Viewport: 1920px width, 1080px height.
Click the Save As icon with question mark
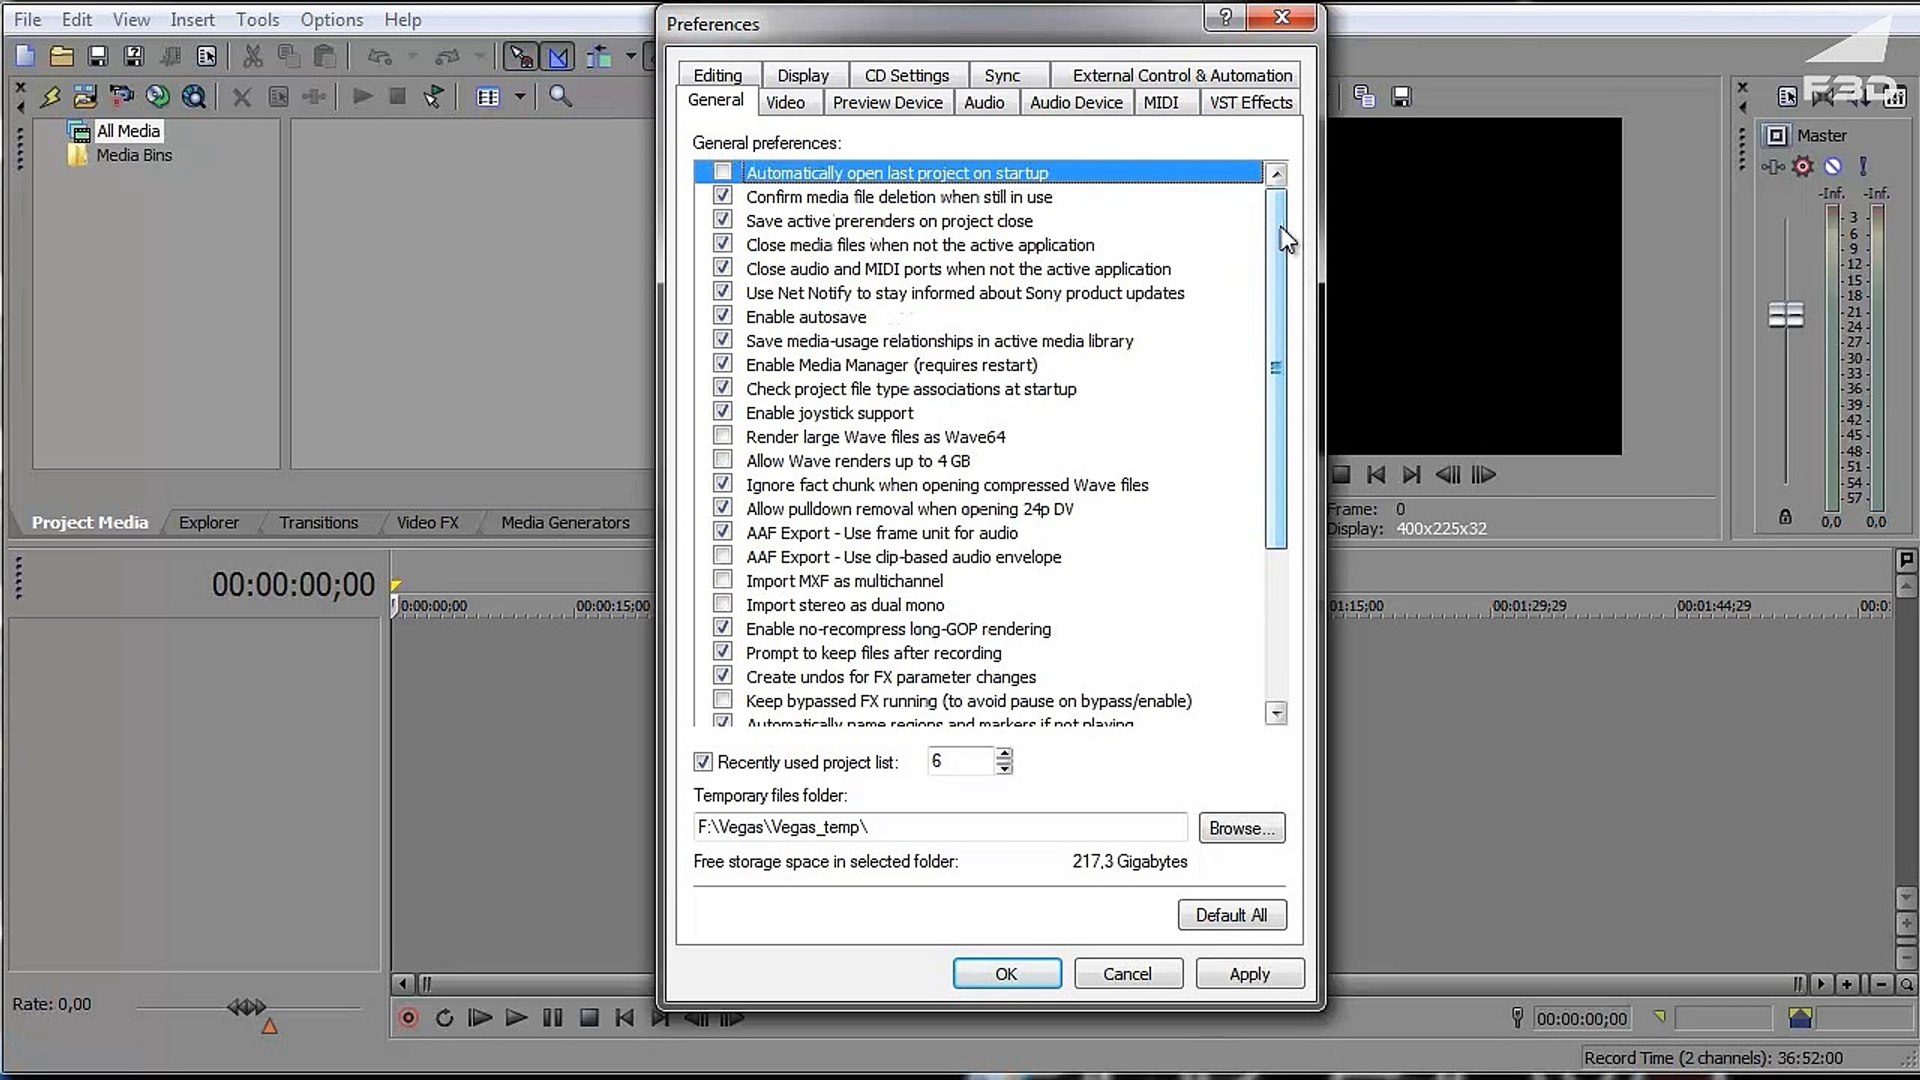(x=133, y=56)
